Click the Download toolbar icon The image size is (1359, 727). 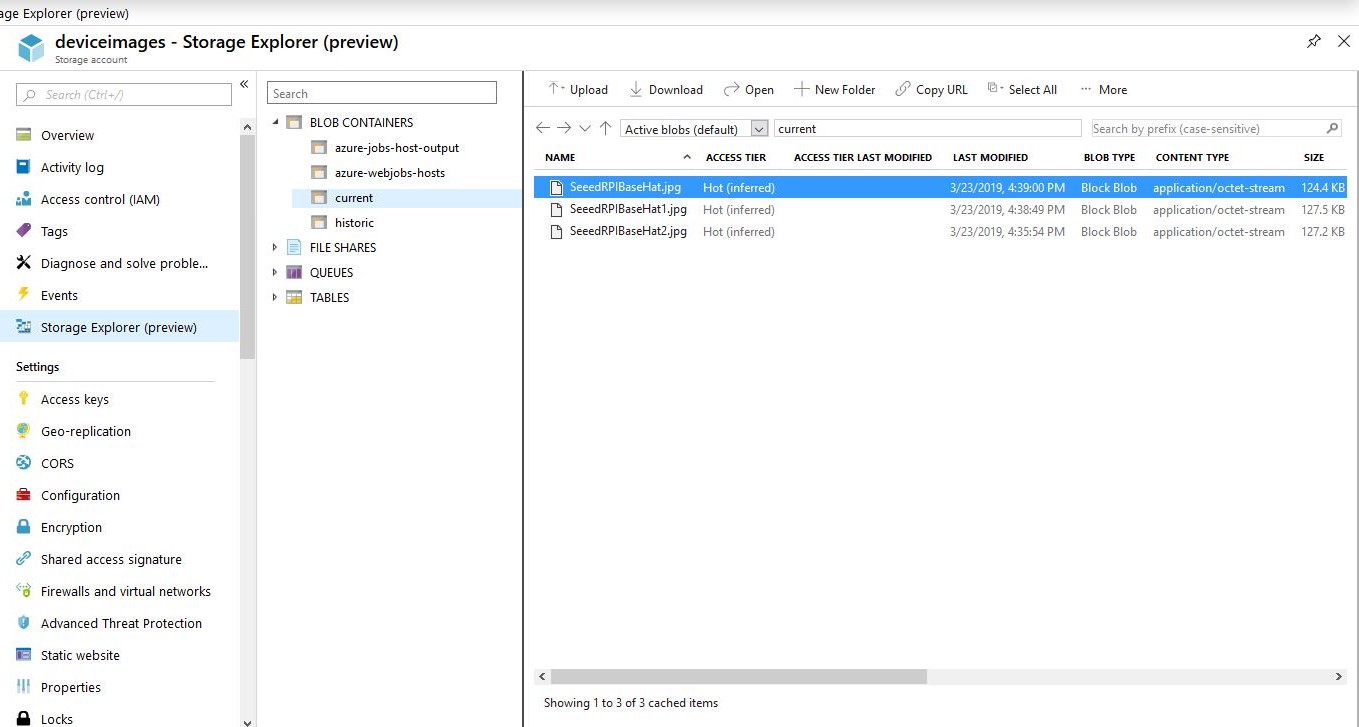click(636, 89)
